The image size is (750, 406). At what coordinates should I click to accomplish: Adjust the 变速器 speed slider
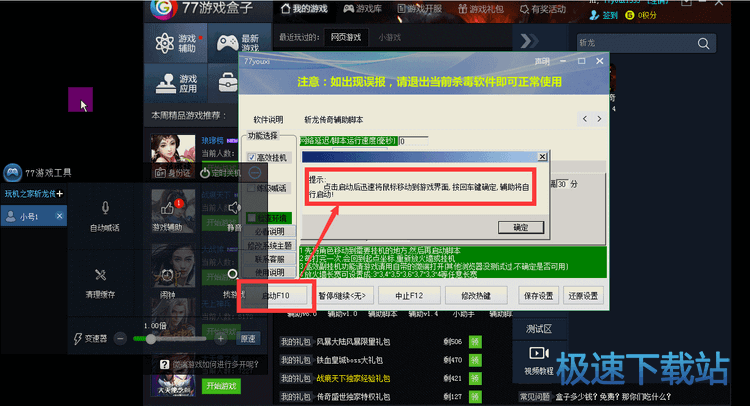point(152,339)
